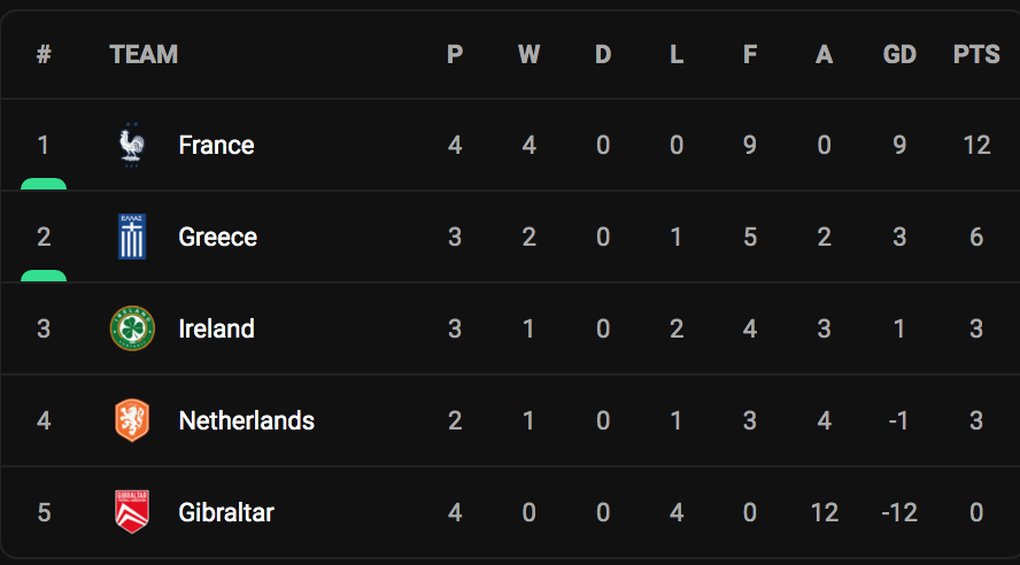Click the Netherlands orange lion crest

132,420
